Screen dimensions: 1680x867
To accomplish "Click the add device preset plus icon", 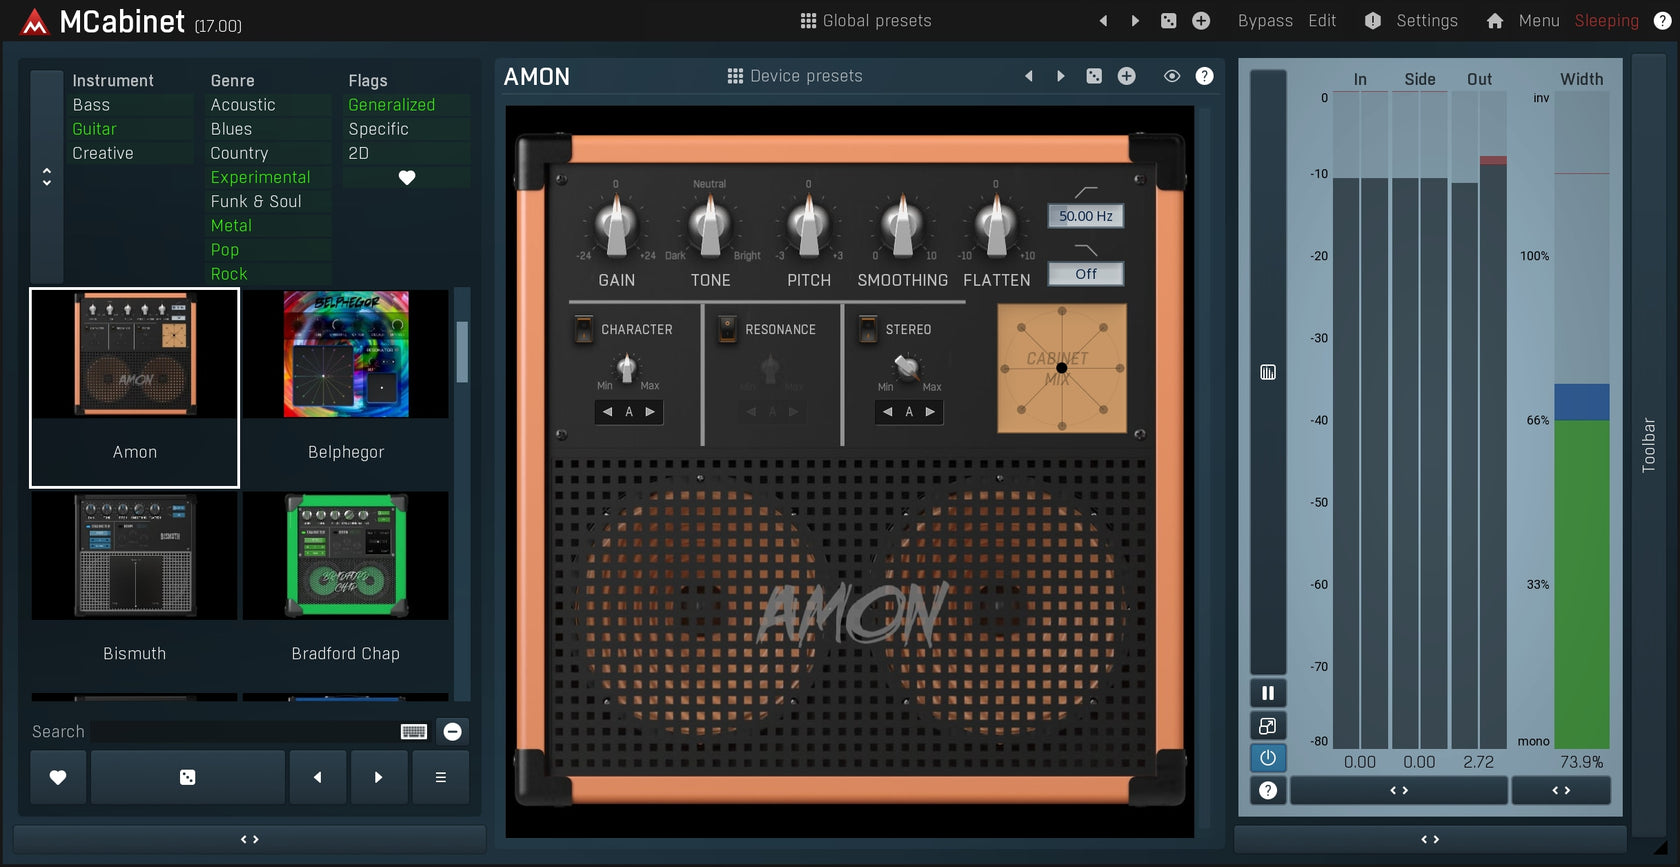I will click(1126, 76).
